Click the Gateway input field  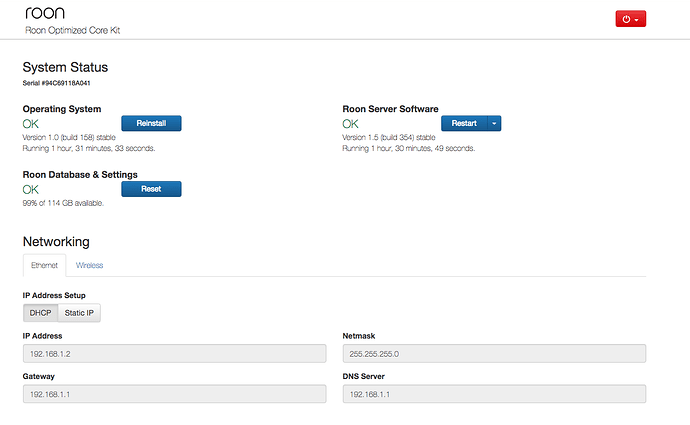click(175, 394)
